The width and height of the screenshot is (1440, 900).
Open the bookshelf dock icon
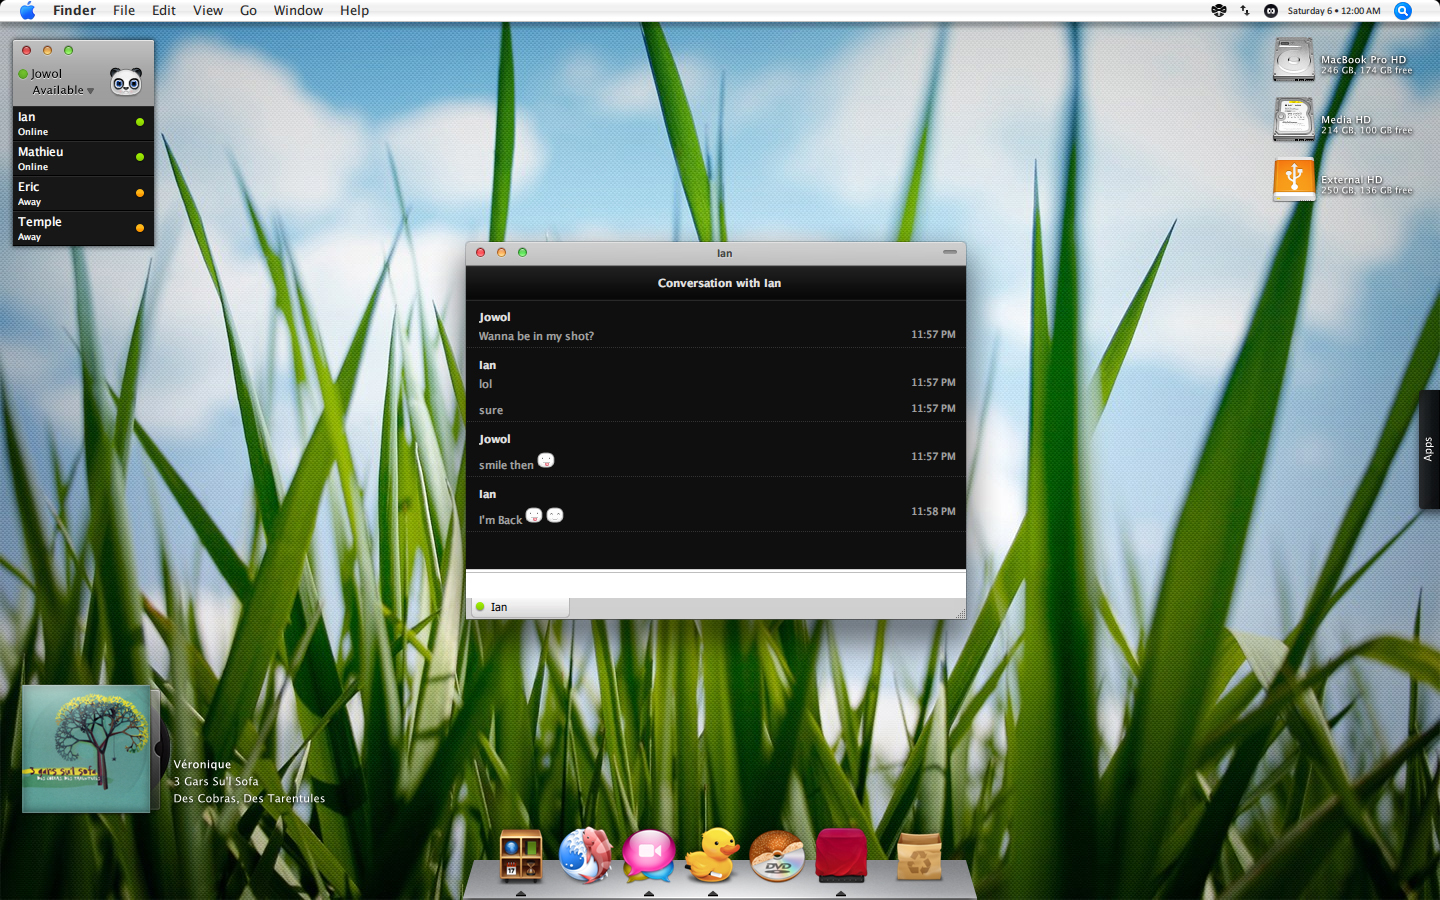521,856
